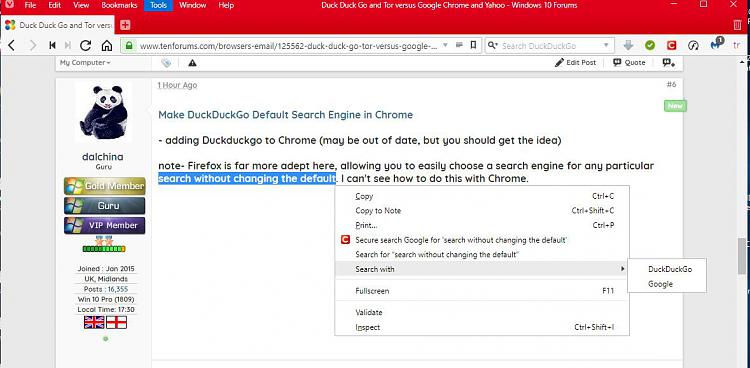750x368 pixels.
Task: Click the Guru badge
Action: (104, 205)
